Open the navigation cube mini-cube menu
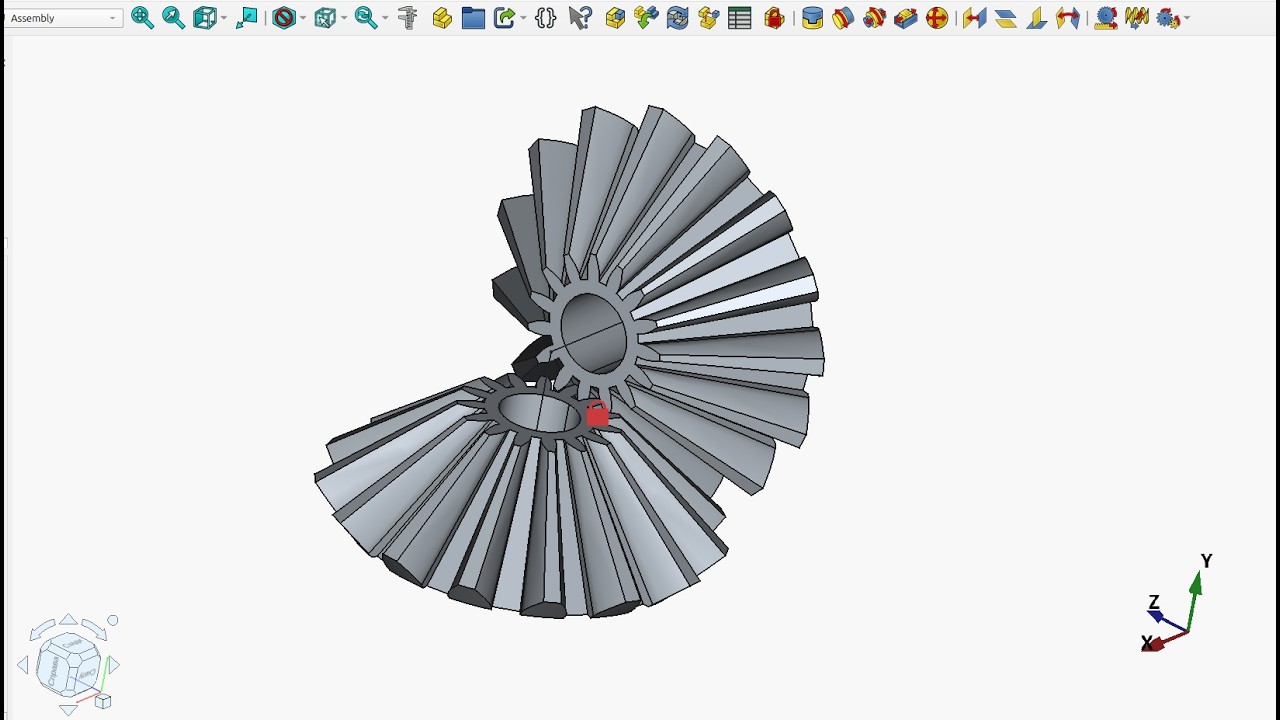Screen dimensions: 1280x720 [x=103, y=702]
